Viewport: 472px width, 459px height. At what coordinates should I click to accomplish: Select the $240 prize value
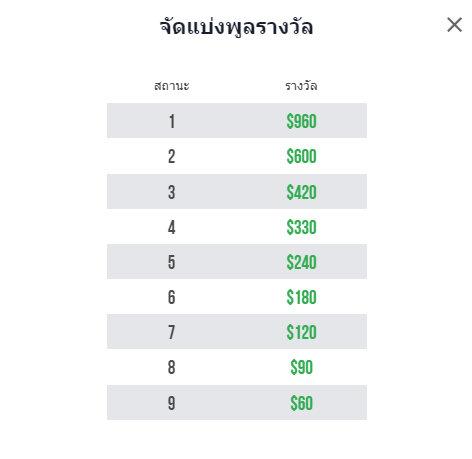coord(301,262)
